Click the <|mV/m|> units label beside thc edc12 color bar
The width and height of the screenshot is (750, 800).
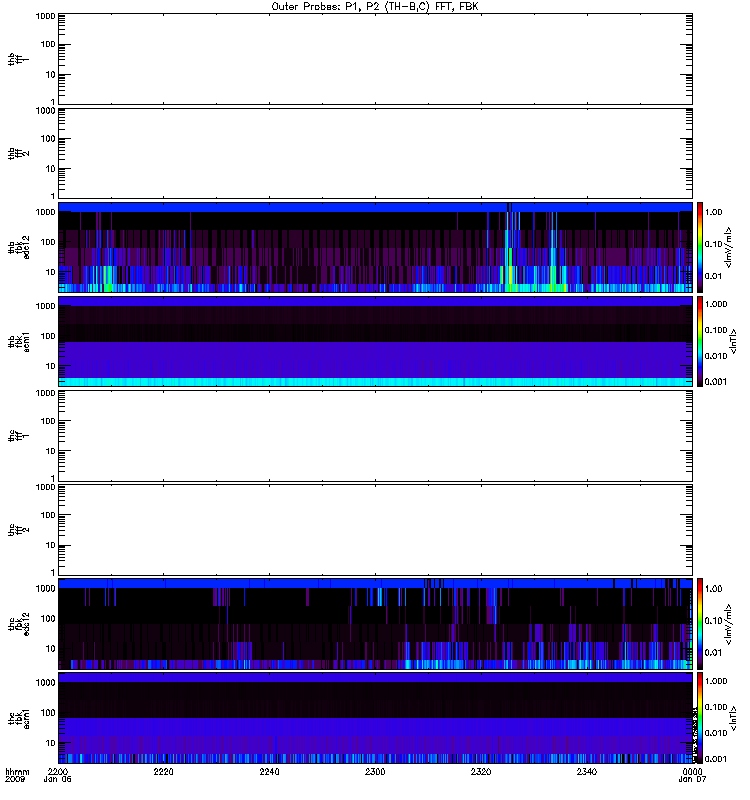pyautogui.click(x=729, y=624)
